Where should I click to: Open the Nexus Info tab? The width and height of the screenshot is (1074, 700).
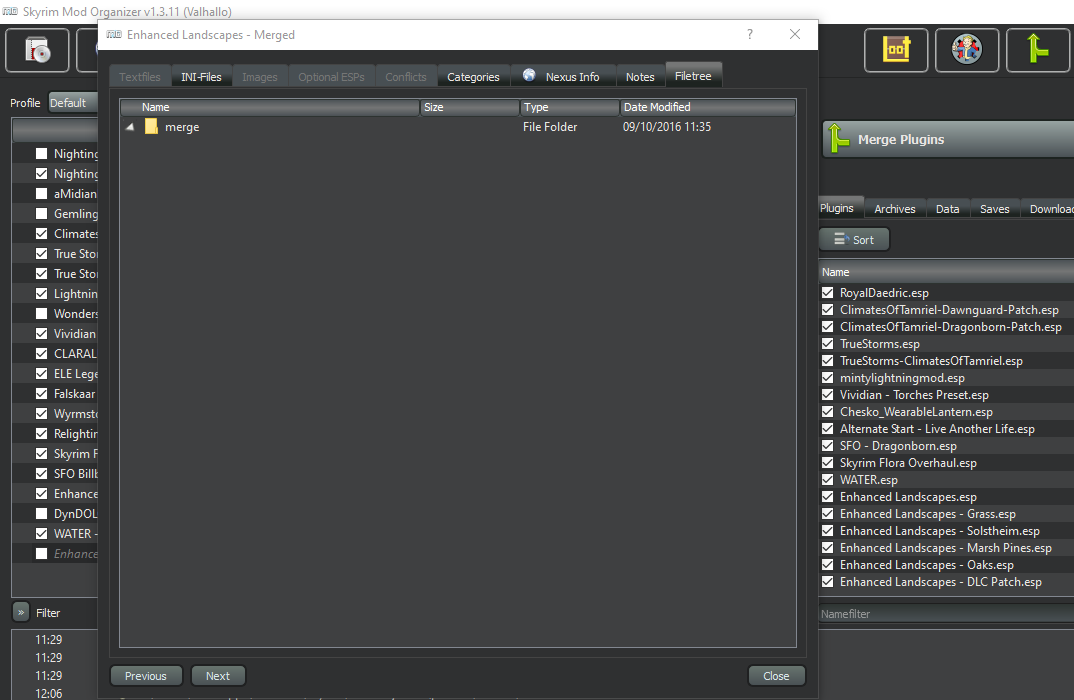pyautogui.click(x=564, y=77)
